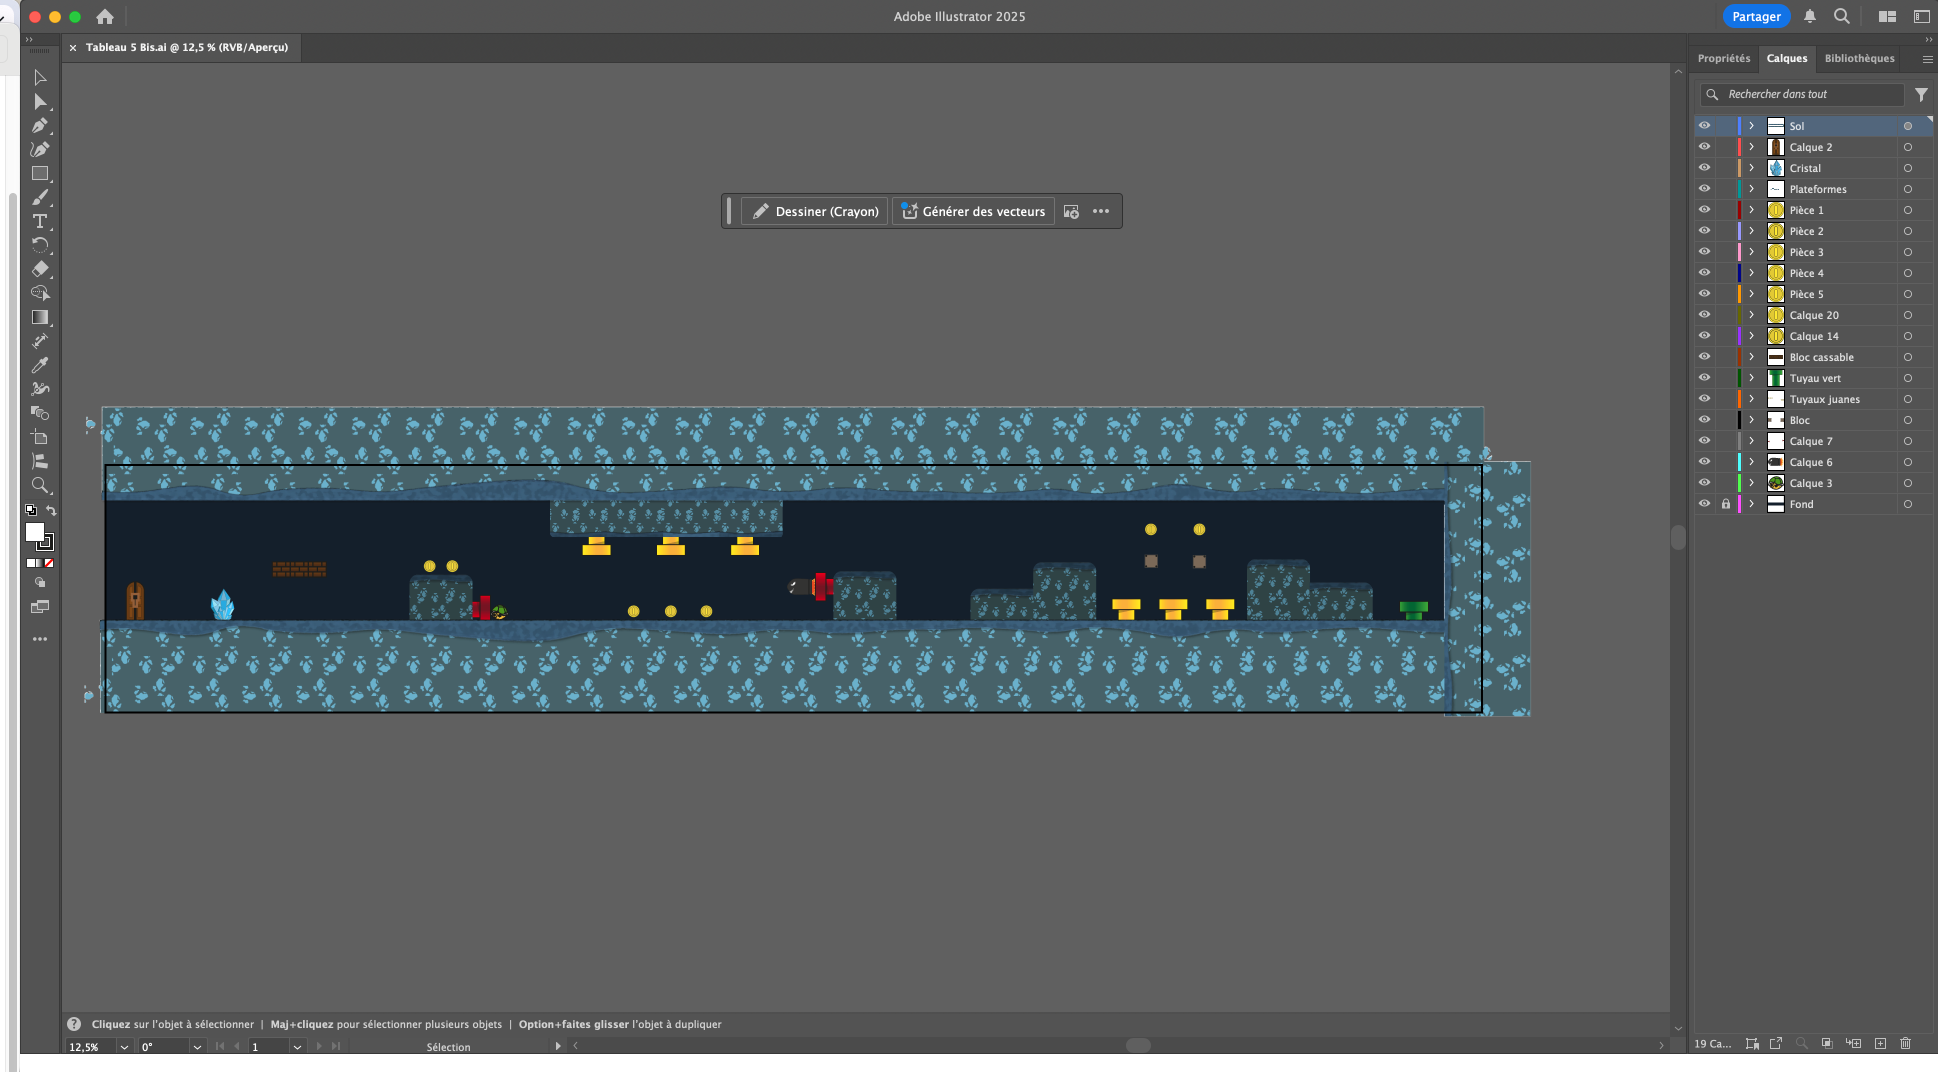This screenshot has height=1072, width=1938.
Task: Delete selected layer with trash icon
Action: click(x=1905, y=1044)
